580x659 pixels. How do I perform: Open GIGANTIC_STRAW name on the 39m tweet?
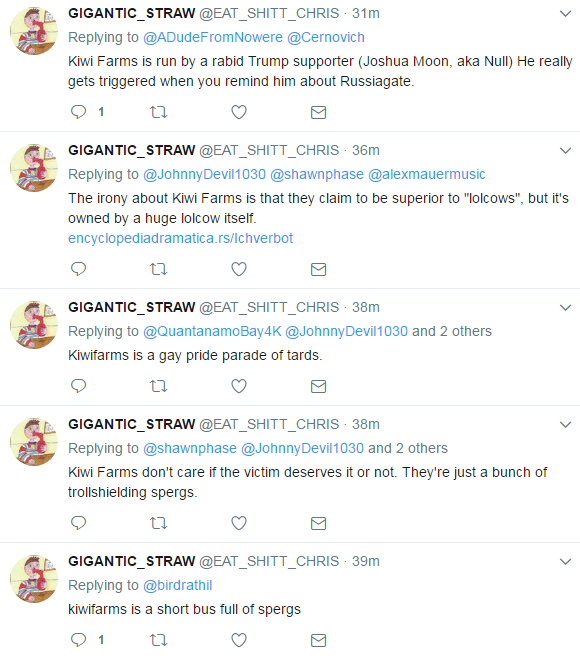(x=132, y=561)
